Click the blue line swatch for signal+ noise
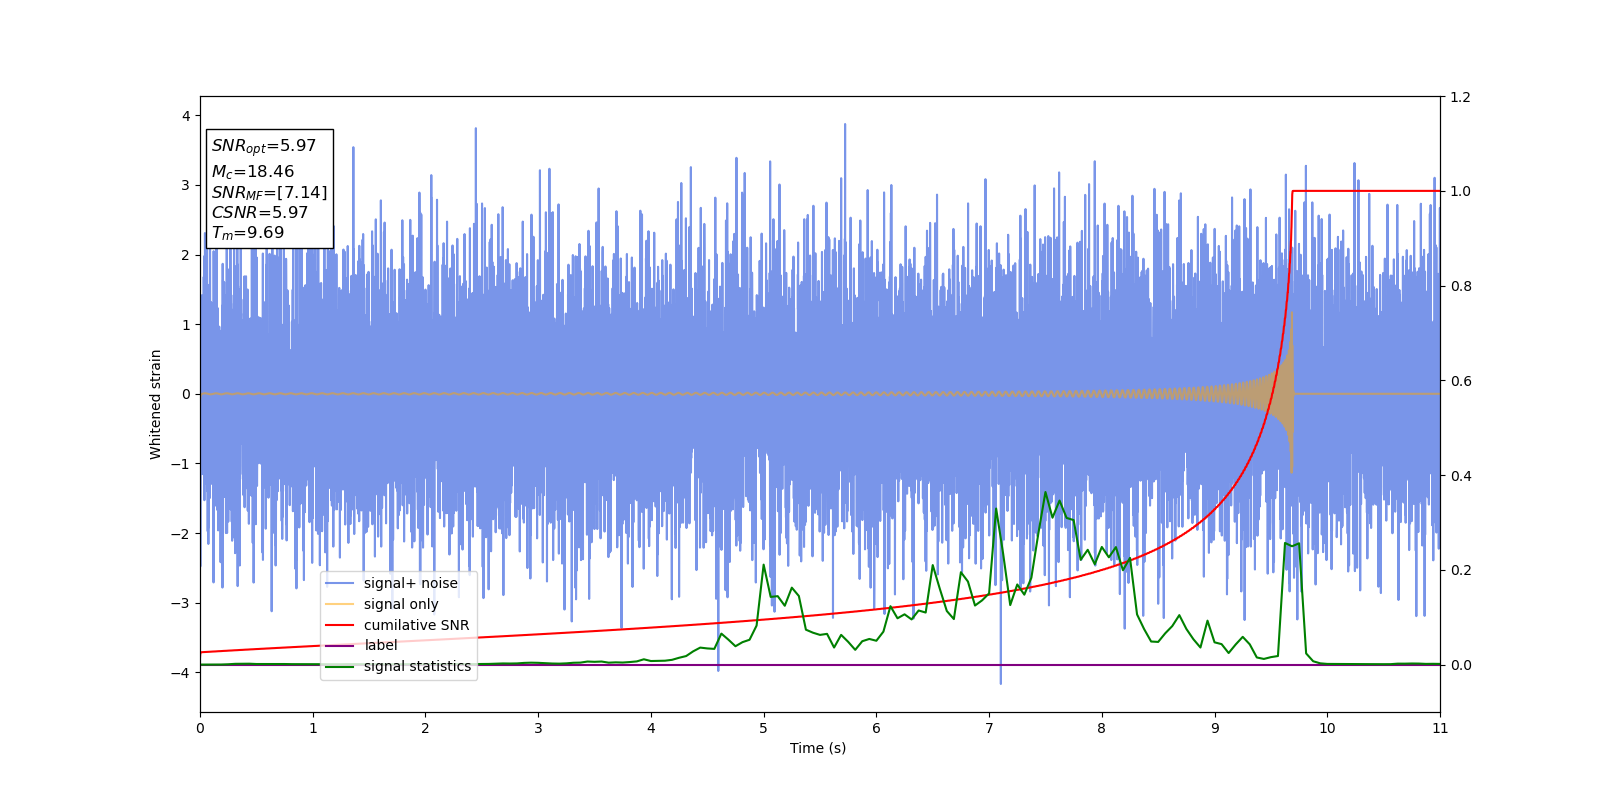The height and width of the screenshot is (800, 1600). 340,583
